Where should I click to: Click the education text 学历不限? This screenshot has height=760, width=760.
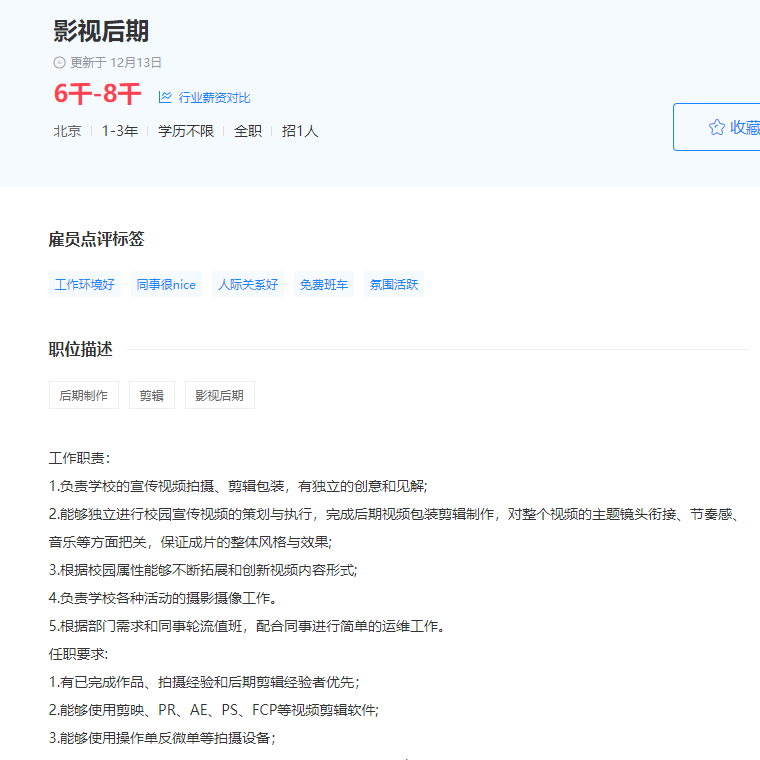(x=186, y=131)
